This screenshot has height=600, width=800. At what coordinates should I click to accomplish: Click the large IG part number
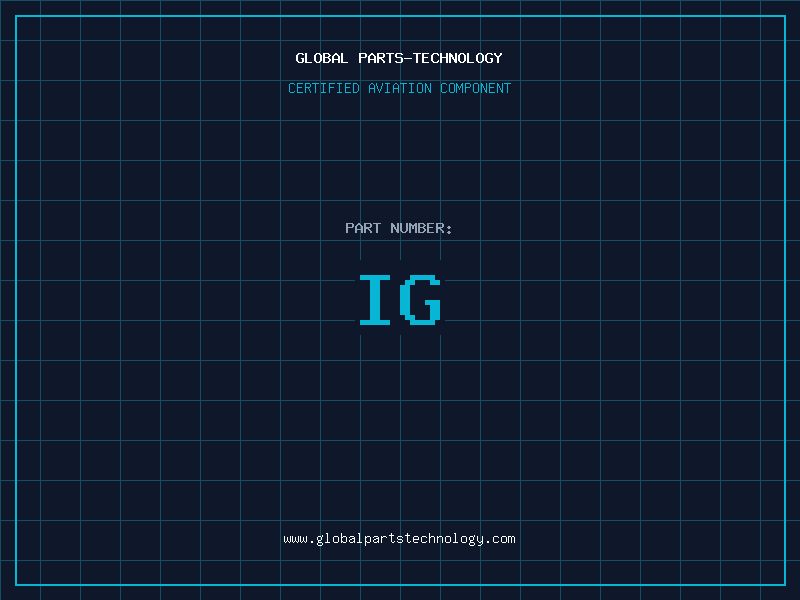coord(400,299)
